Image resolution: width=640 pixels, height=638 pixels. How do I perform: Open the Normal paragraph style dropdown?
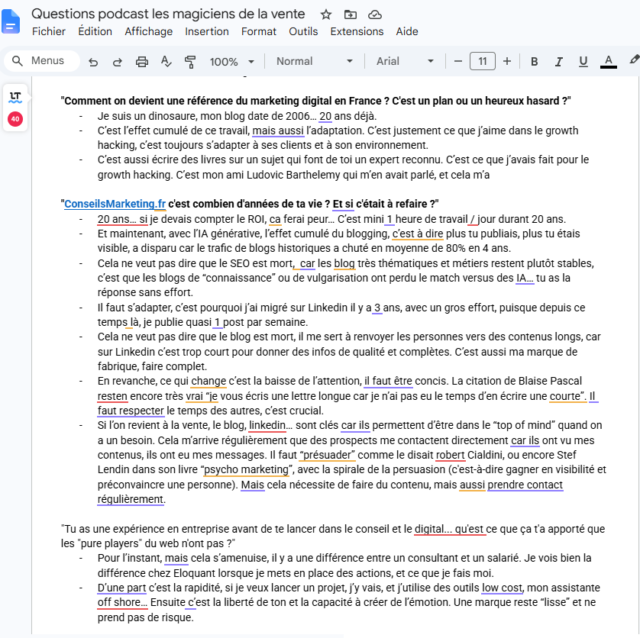coord(314,61)
